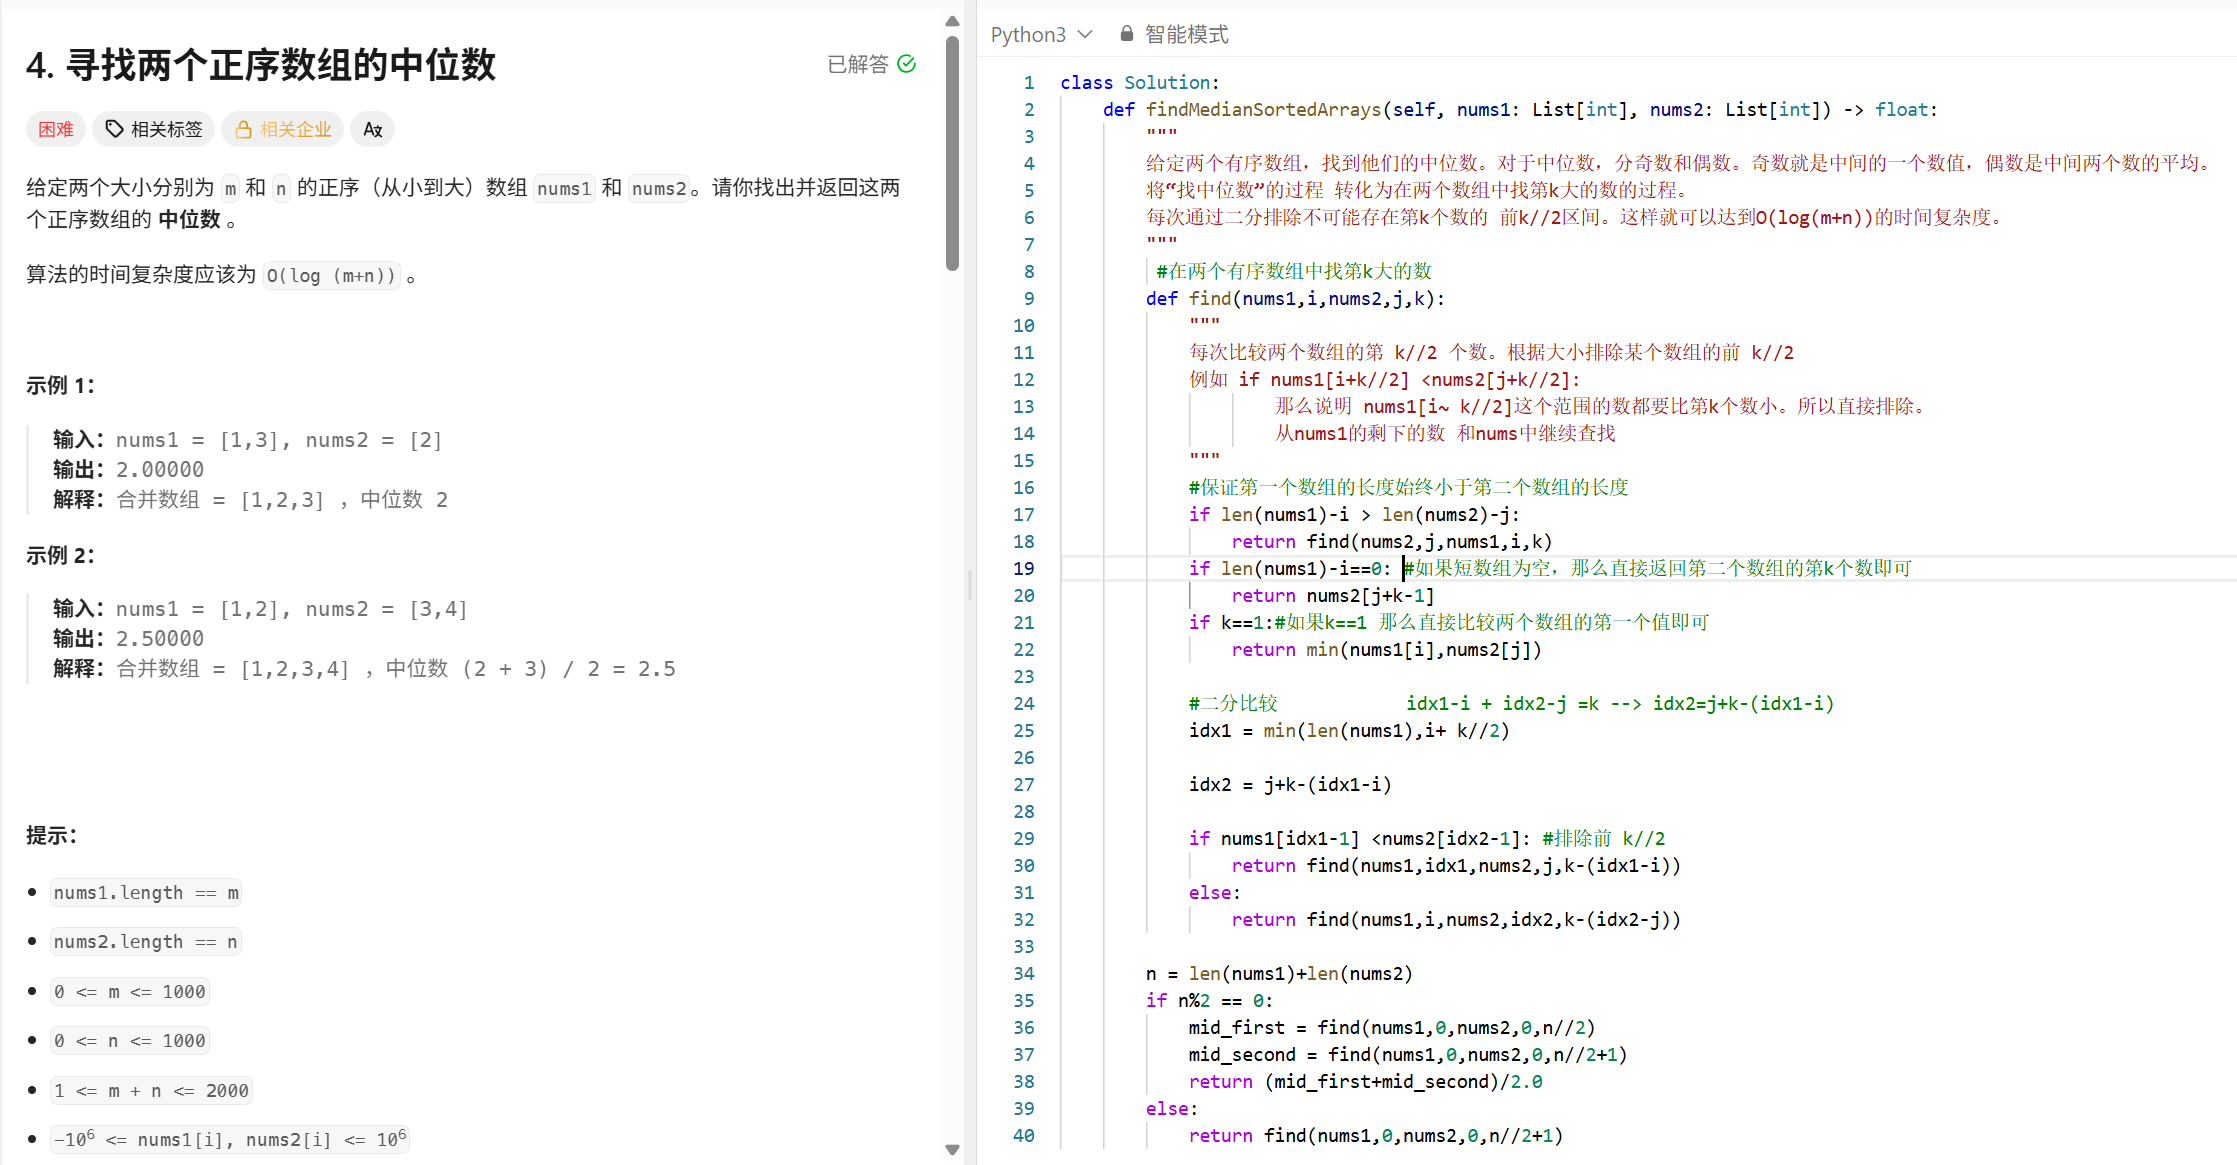The height and width of the screenshot is (1165, 2237).
Task: Click the lock icon beside 智能模式
Action: pos(1127,34)
